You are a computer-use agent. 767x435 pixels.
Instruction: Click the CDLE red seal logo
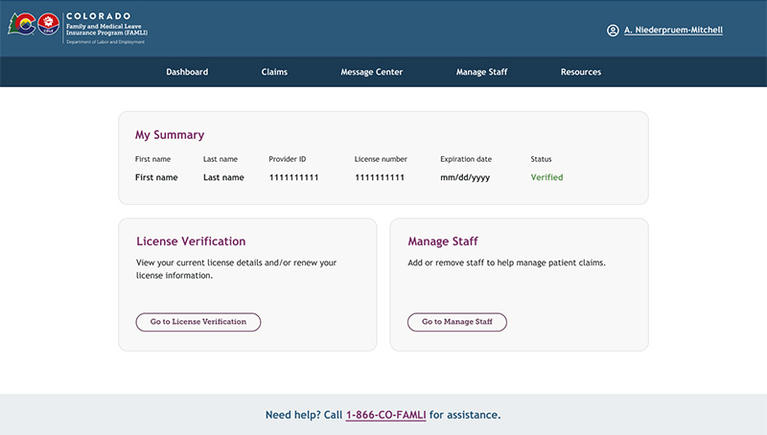[48, 23]
